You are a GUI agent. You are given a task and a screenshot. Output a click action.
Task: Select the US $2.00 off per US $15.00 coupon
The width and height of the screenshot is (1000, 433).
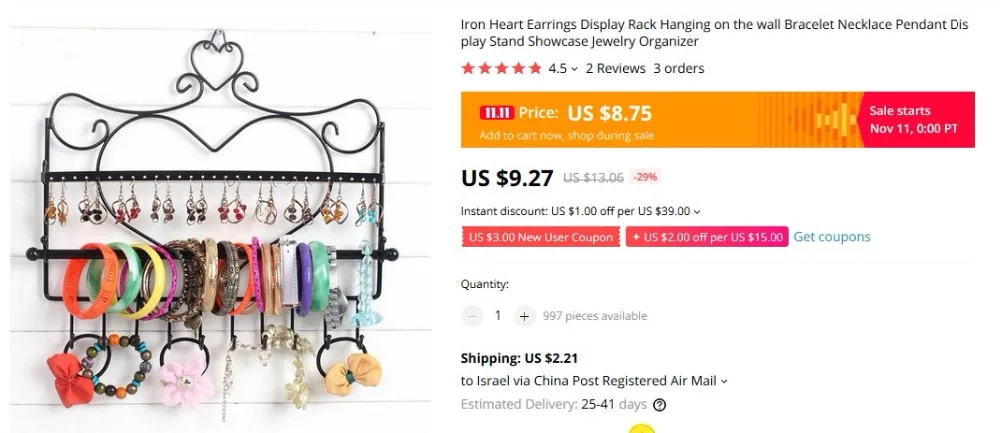point(707,237)
